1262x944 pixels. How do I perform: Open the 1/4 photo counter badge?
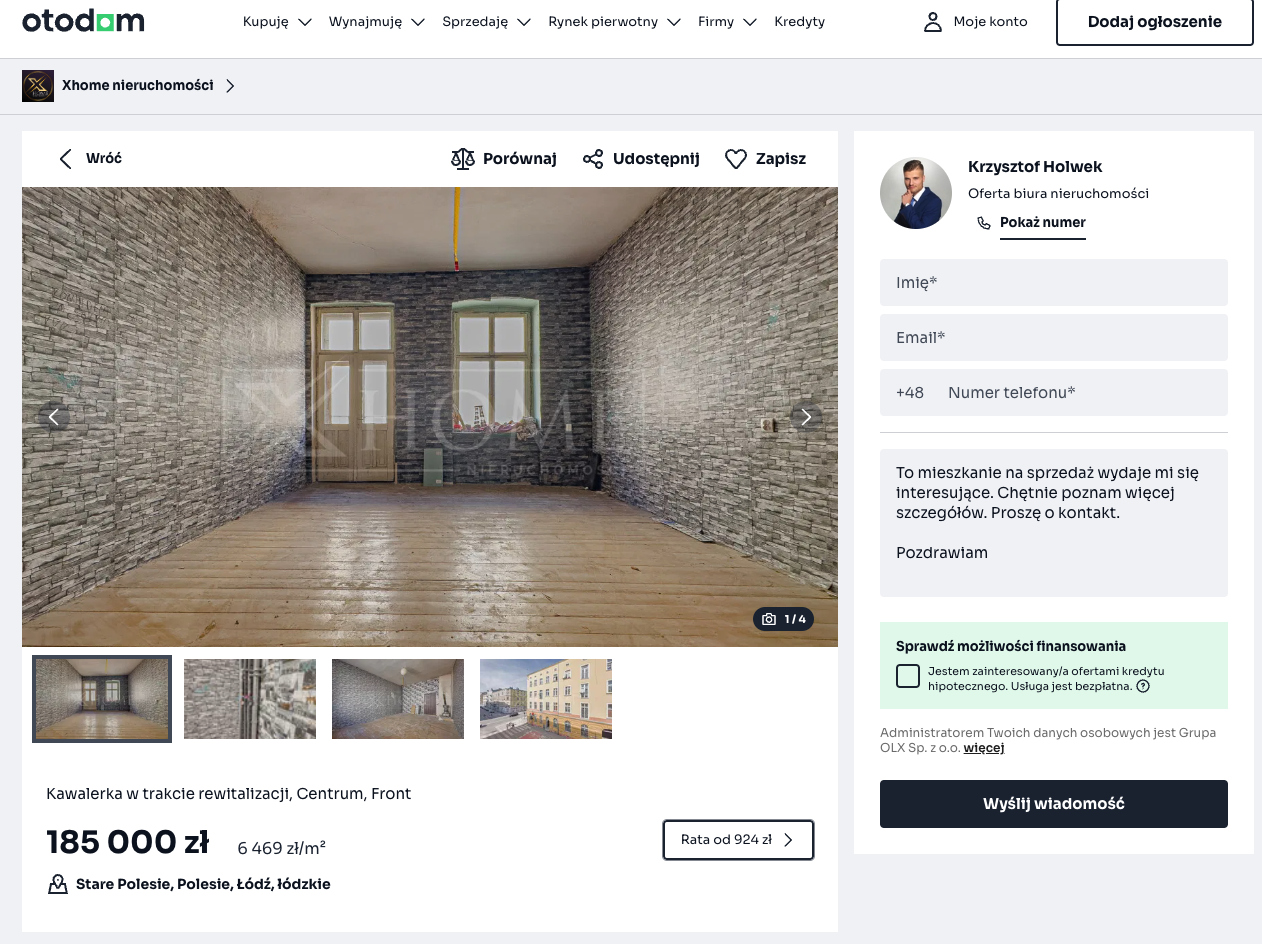pos(783,619)
